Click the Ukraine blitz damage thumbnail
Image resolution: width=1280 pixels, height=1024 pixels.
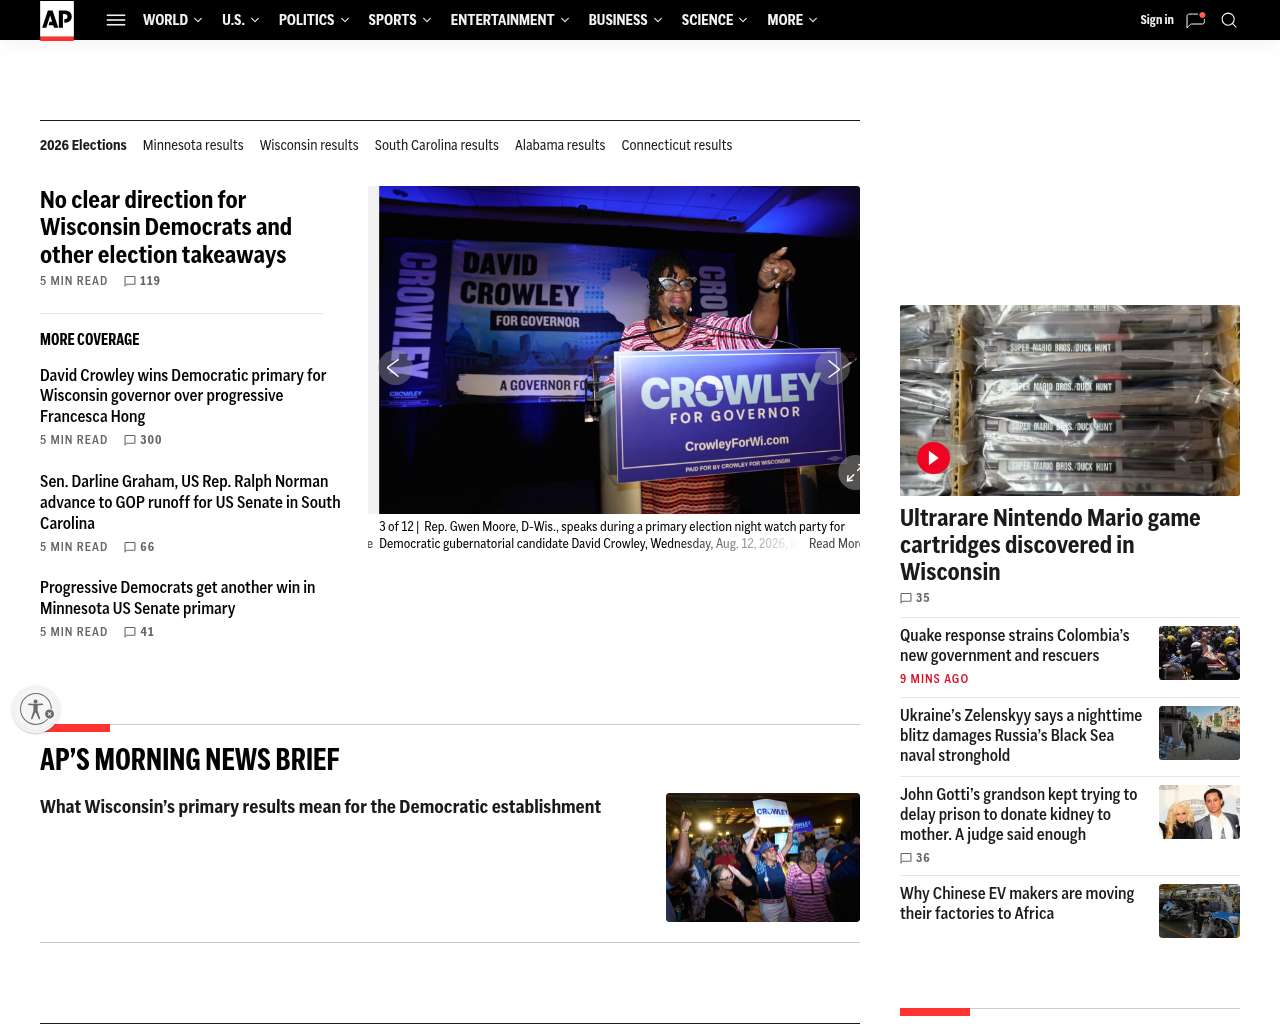1199,733
